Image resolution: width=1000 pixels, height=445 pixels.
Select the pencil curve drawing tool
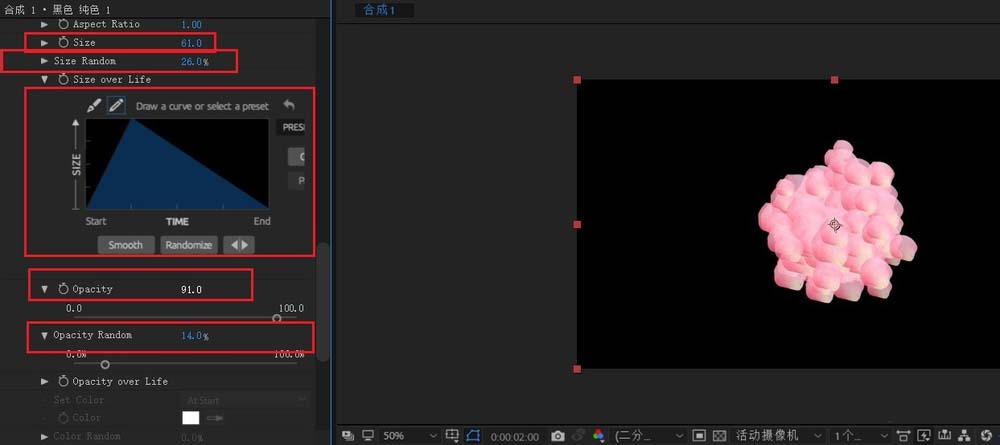click(x=116, y=105)
